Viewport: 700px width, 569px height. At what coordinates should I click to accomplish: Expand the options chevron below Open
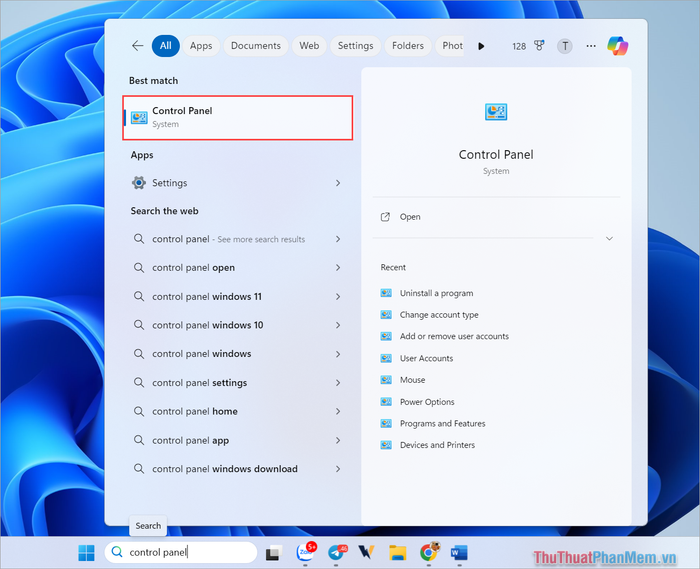click(x=609, y=238)
